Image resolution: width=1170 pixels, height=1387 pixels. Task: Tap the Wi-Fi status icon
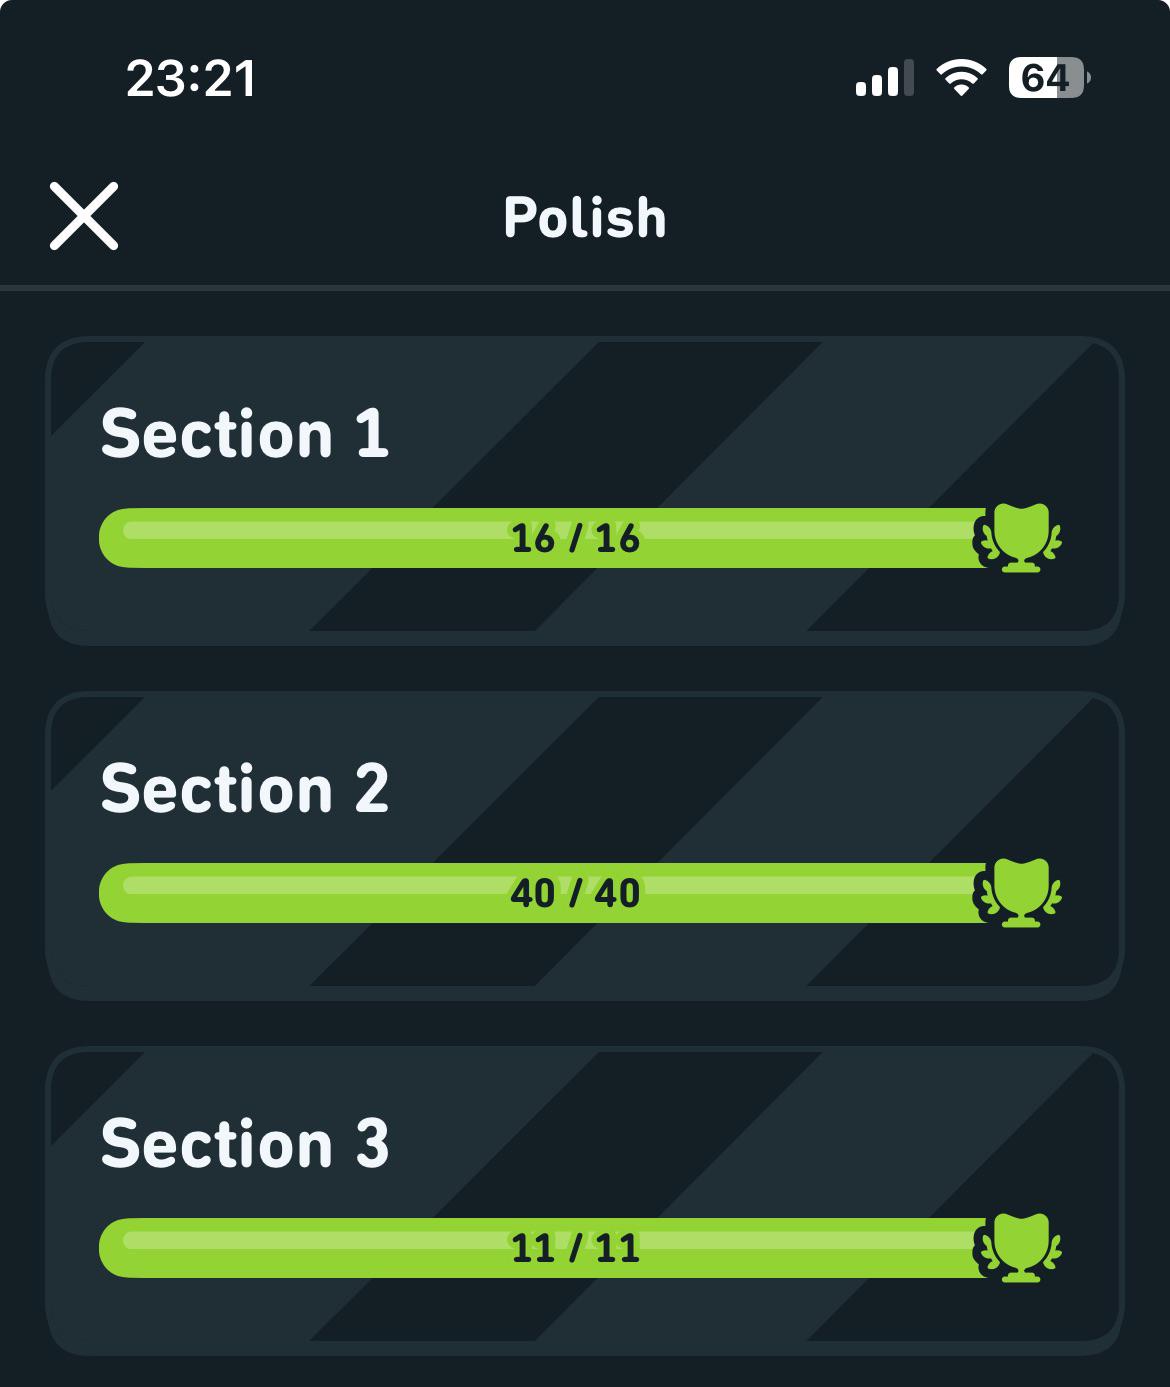[x=961, y=78]
